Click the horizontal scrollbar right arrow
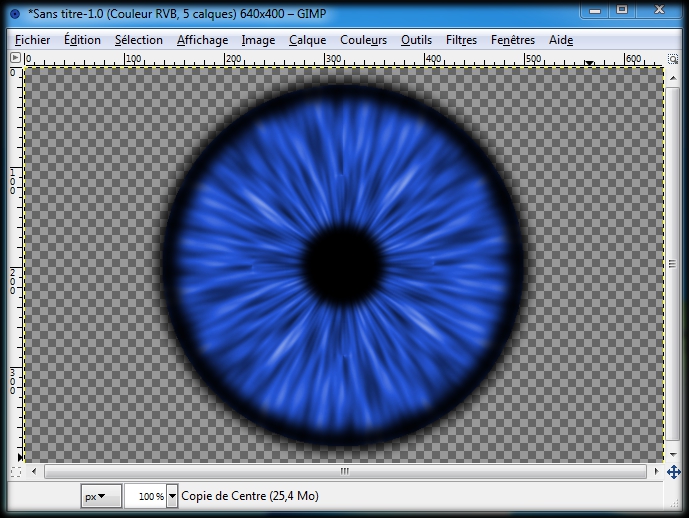The width and height of the screenshot is (689, 518). click(657, 471)
